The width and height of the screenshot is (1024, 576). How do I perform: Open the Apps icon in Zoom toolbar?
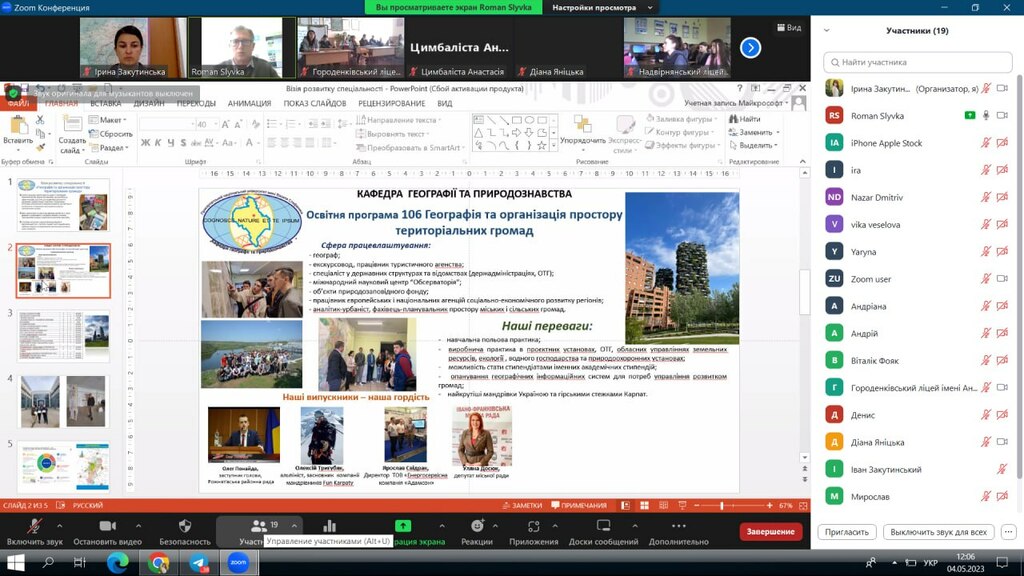(x=534, y=526)
